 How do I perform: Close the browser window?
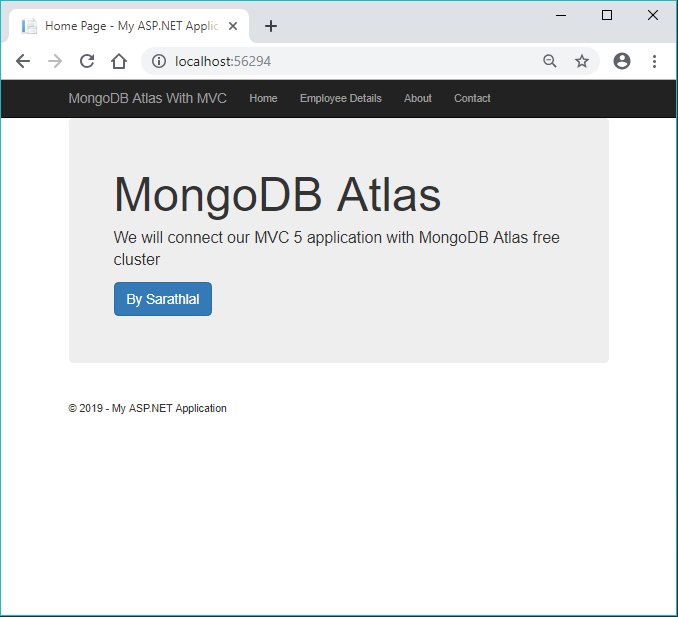[x=652, y=16]
